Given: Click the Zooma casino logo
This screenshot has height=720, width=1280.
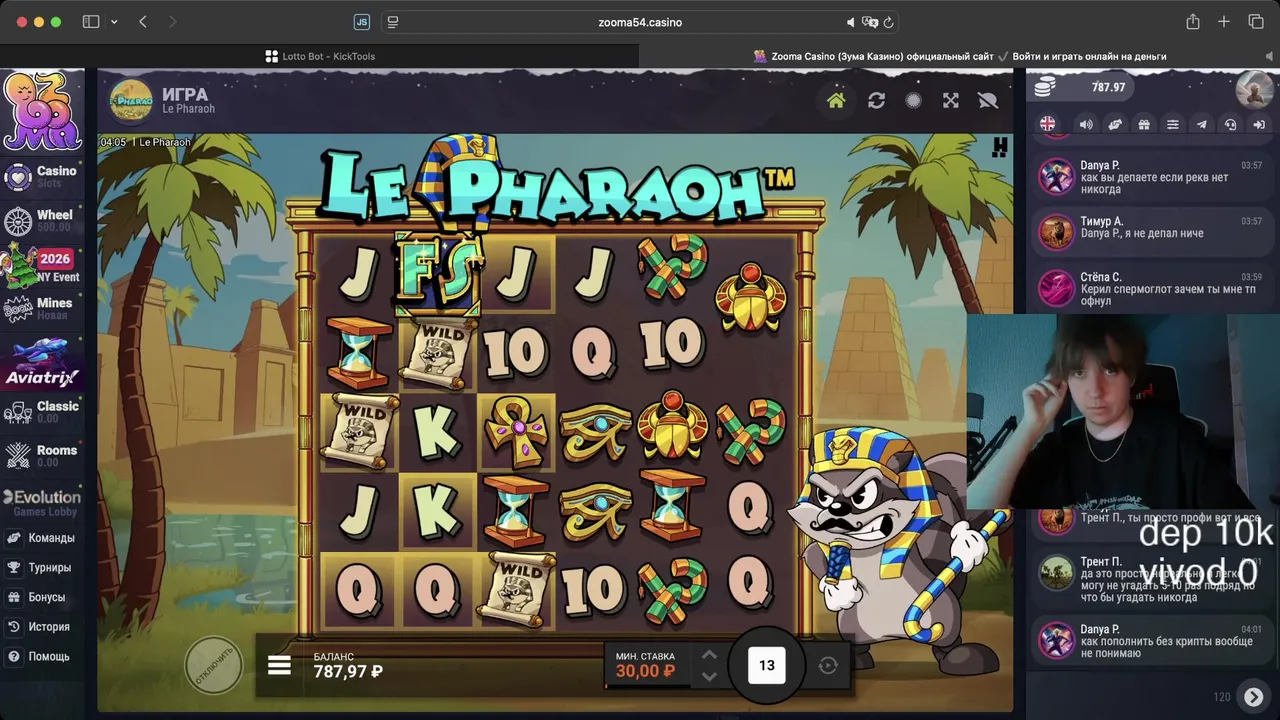Looking at the screenshot, I should pyautogui.click(x=42, y=110).
